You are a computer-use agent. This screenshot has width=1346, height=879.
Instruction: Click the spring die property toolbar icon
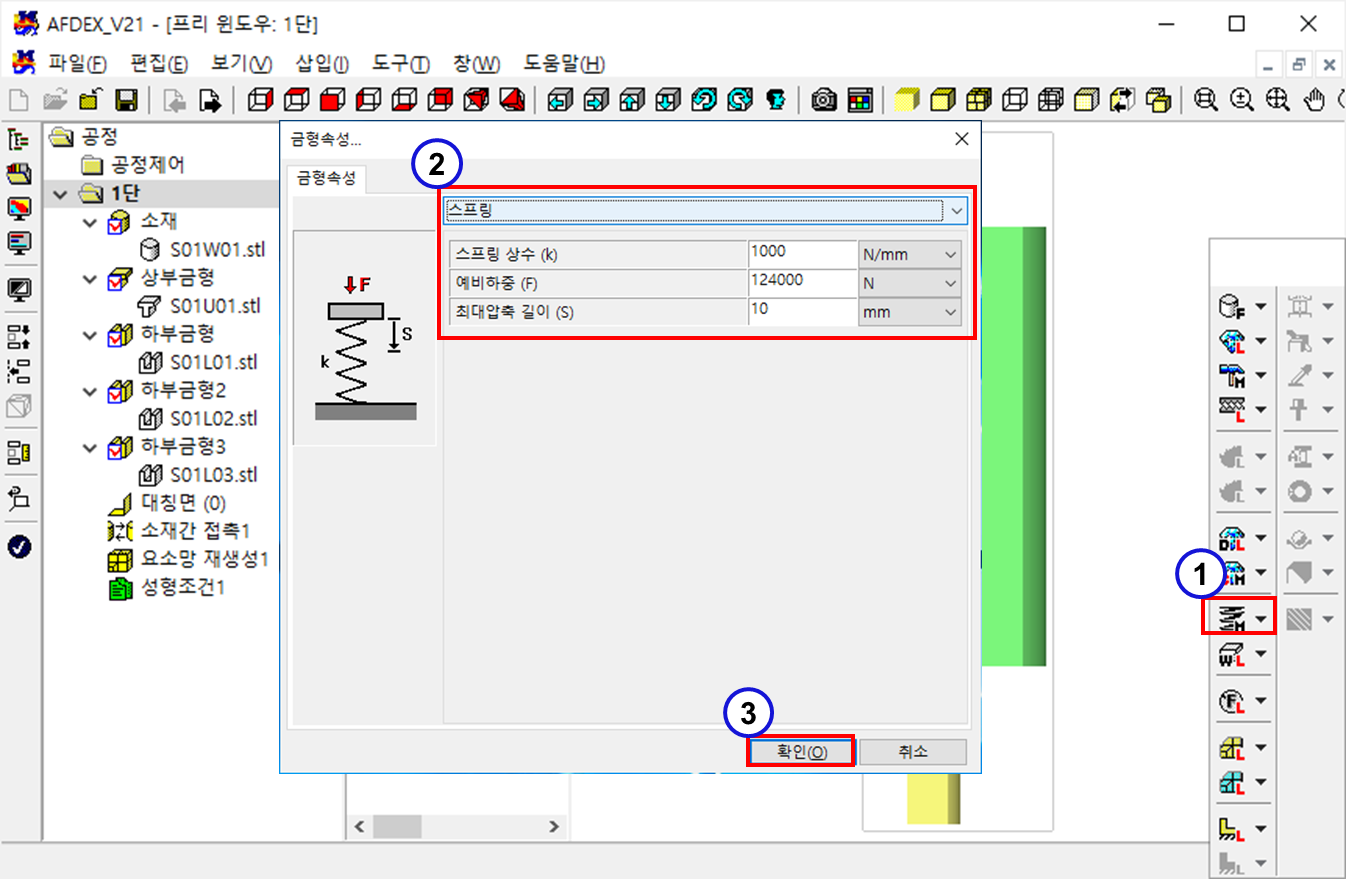pos(1229,619)
